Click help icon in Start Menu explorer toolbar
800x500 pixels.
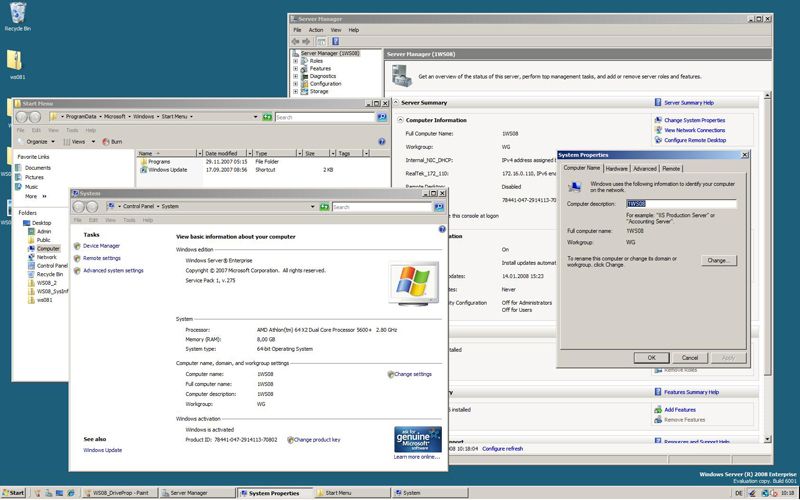click(382, 141)
